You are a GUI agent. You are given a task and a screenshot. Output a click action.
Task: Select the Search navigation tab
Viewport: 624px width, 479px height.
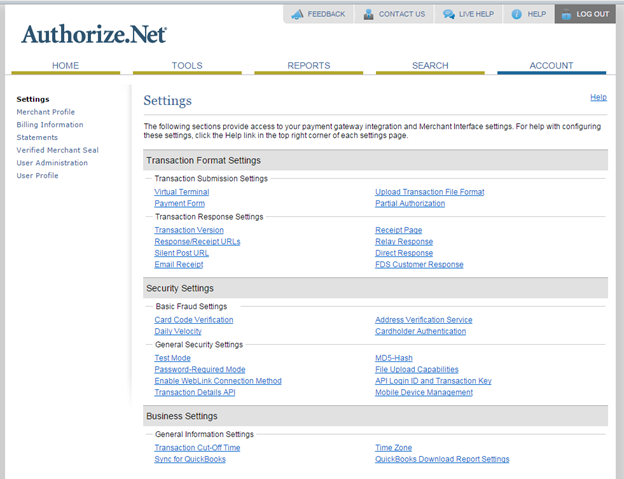[x=430, y=66]
